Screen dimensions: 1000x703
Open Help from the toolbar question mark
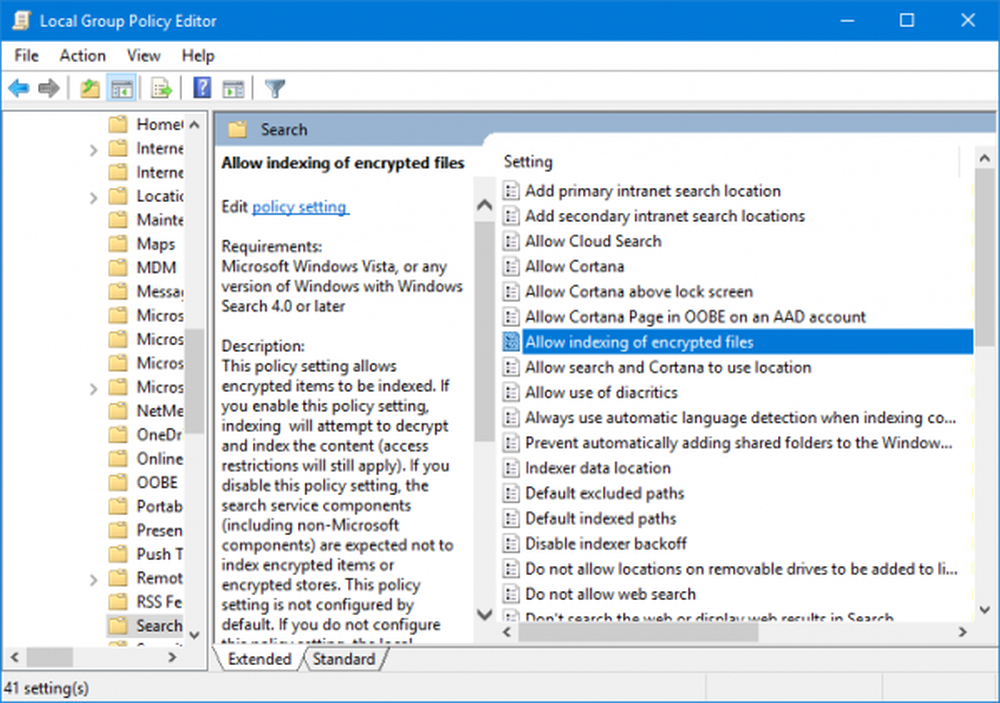coord(202,89)
